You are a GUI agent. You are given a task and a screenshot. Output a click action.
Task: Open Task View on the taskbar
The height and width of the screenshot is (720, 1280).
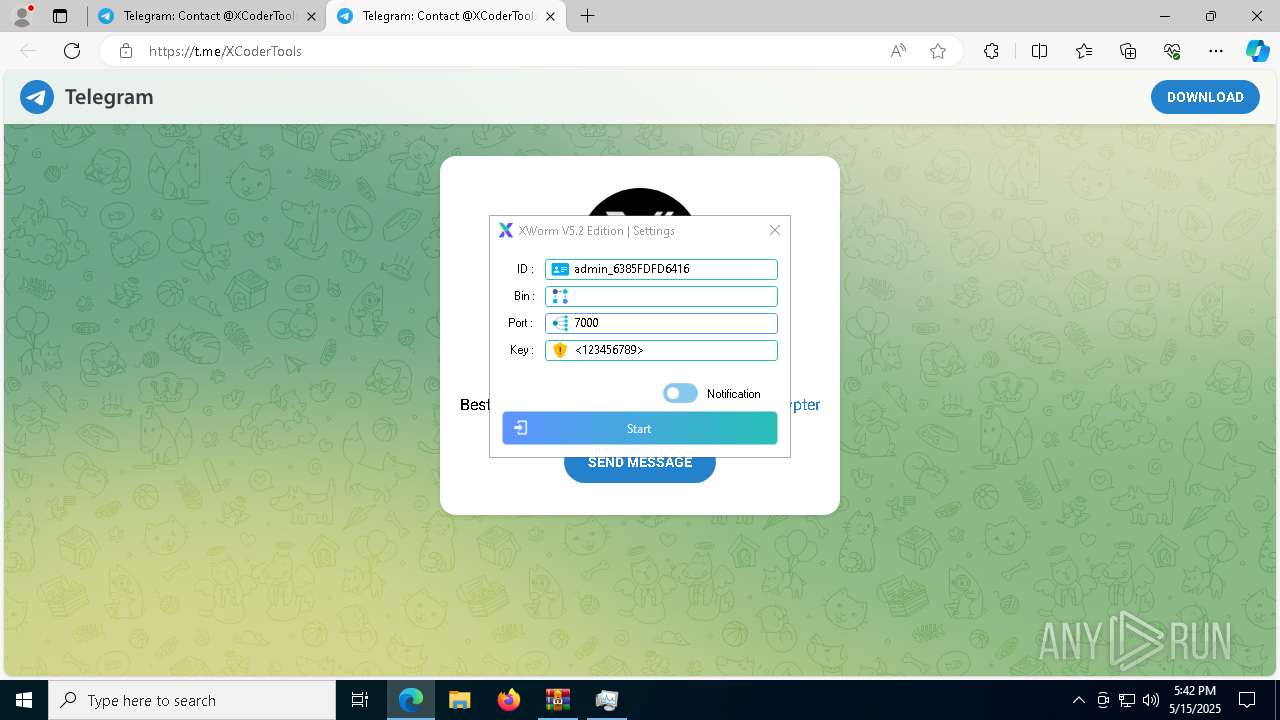tap(360, 700)
